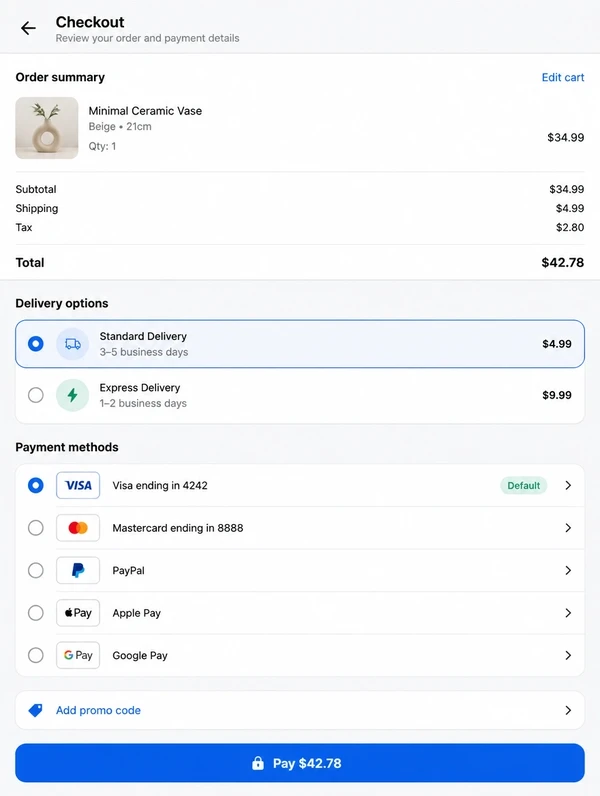Expand Visa card details chevron

point(568,485)
